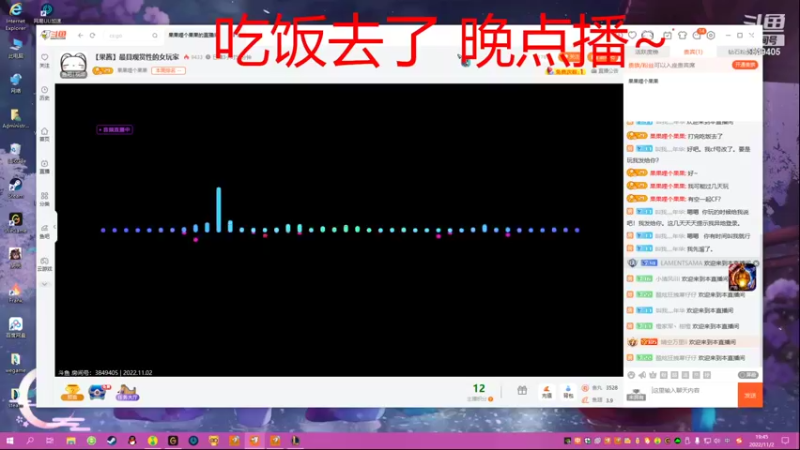
Task: Expand more sidebar items with the down chevron
Action: pyautogui.click(x=44, y=284)
